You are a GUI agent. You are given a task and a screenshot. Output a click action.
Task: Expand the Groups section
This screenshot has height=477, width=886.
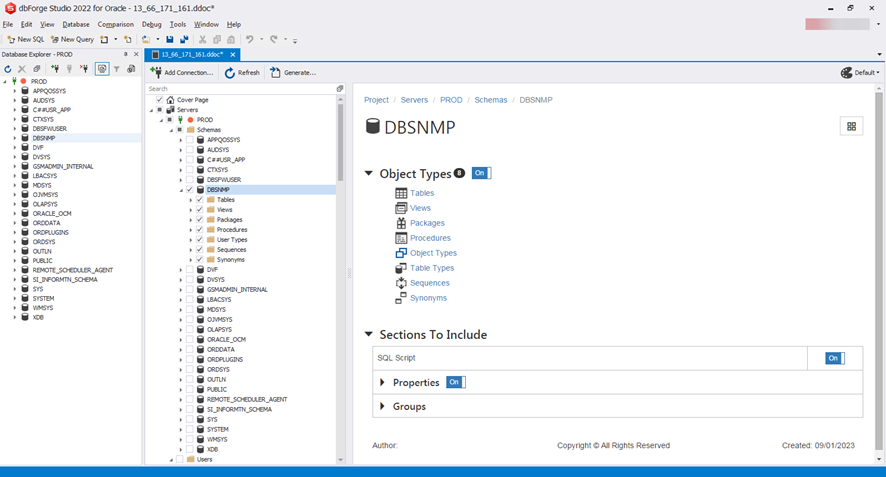coord(382,407)
